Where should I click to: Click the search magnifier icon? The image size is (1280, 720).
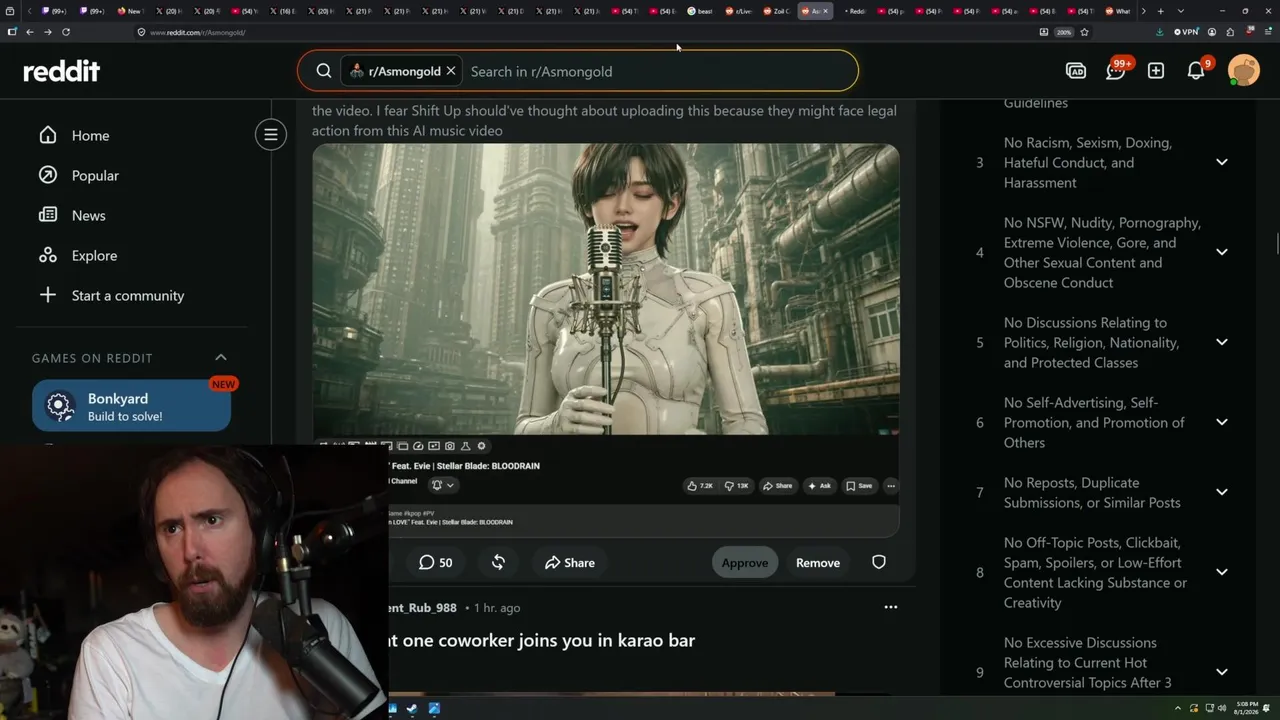click(324, 71)
